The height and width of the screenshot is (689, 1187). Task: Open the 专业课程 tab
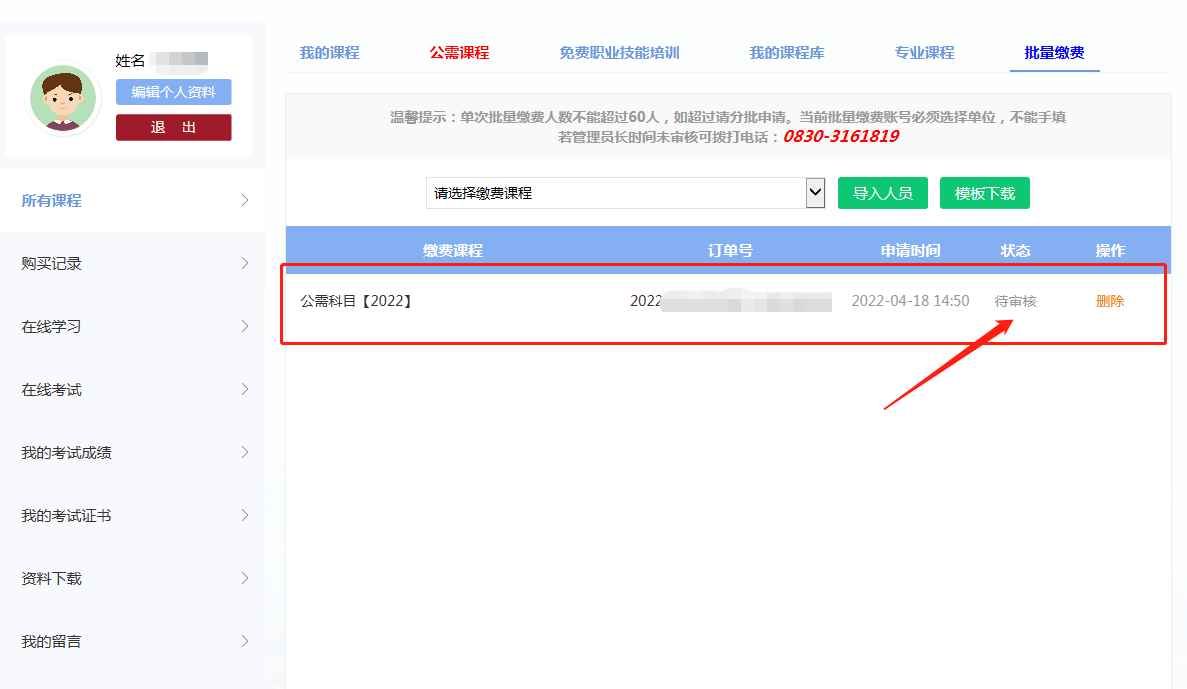(x=924, y=53)
